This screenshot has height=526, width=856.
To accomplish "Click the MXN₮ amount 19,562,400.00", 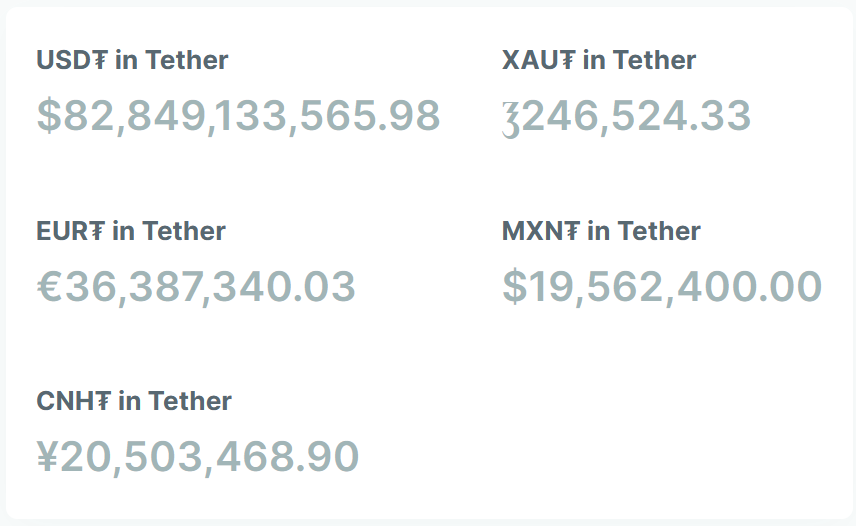I will tap(675, 288).
